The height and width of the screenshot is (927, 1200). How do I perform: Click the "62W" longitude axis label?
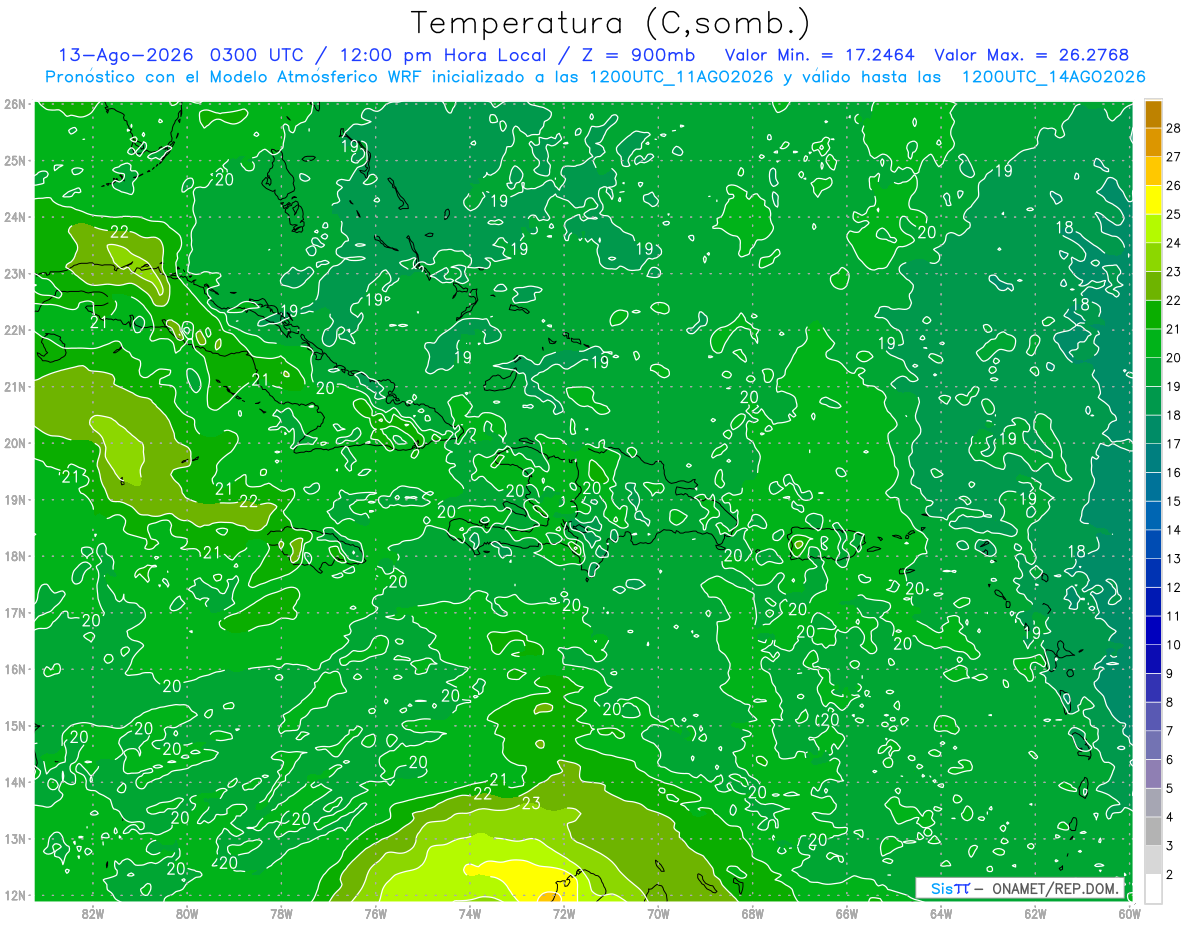(1035, 914)
